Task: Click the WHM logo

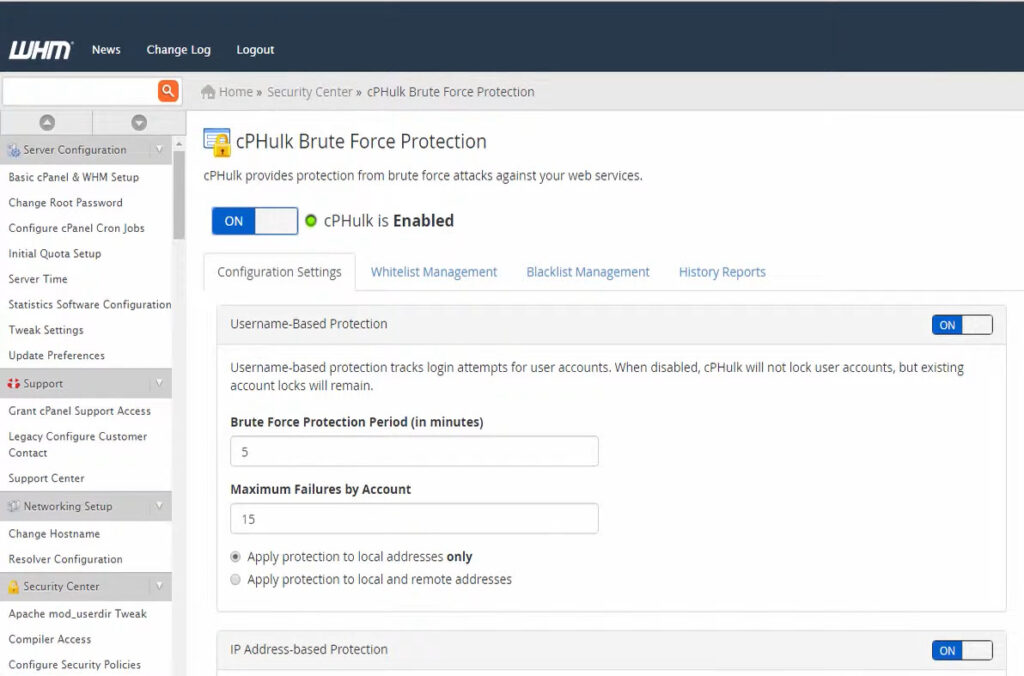Action: point(40,50)
